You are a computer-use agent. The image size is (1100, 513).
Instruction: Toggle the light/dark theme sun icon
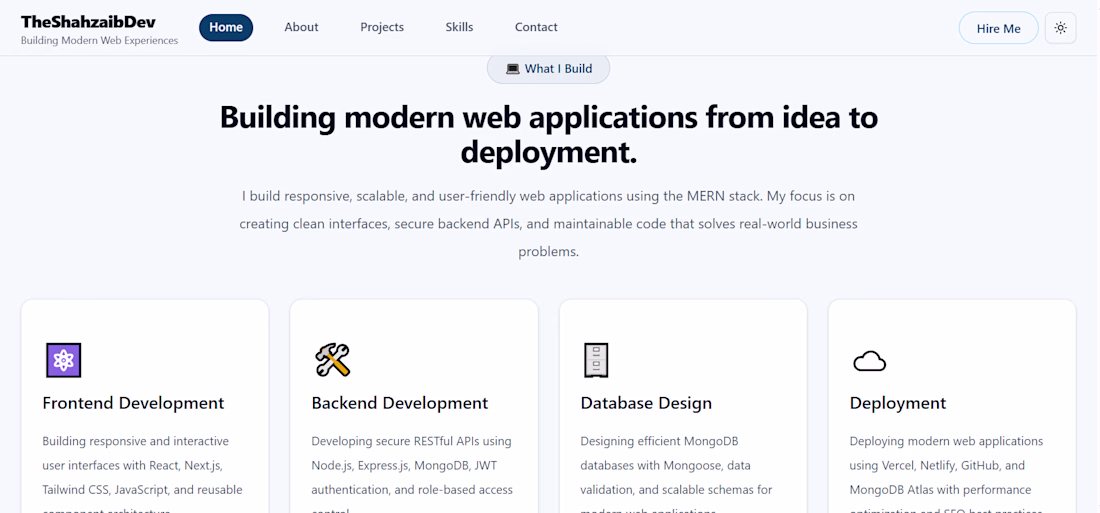[1060, 28]
